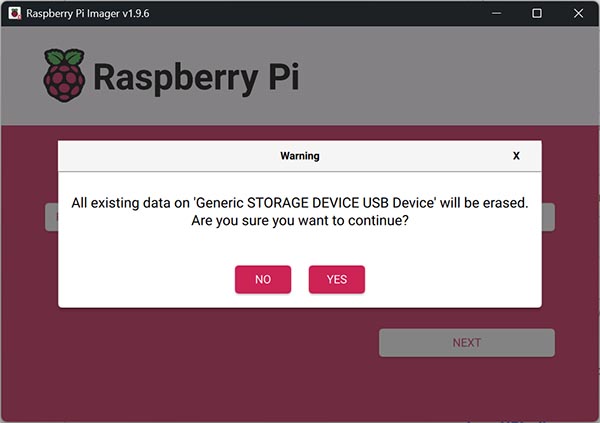Close the Raspberry Pi Imager window
The width and height of the screenshot is (600, 423).
point(578,13)
